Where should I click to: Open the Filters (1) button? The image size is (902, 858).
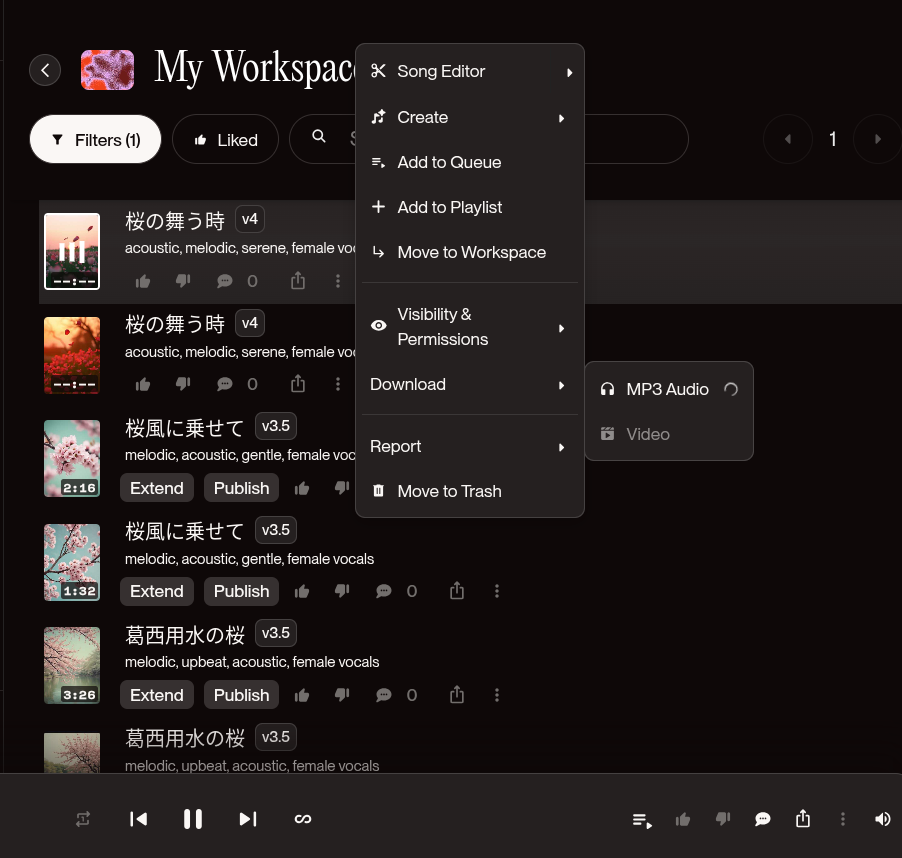click(95, 140)
